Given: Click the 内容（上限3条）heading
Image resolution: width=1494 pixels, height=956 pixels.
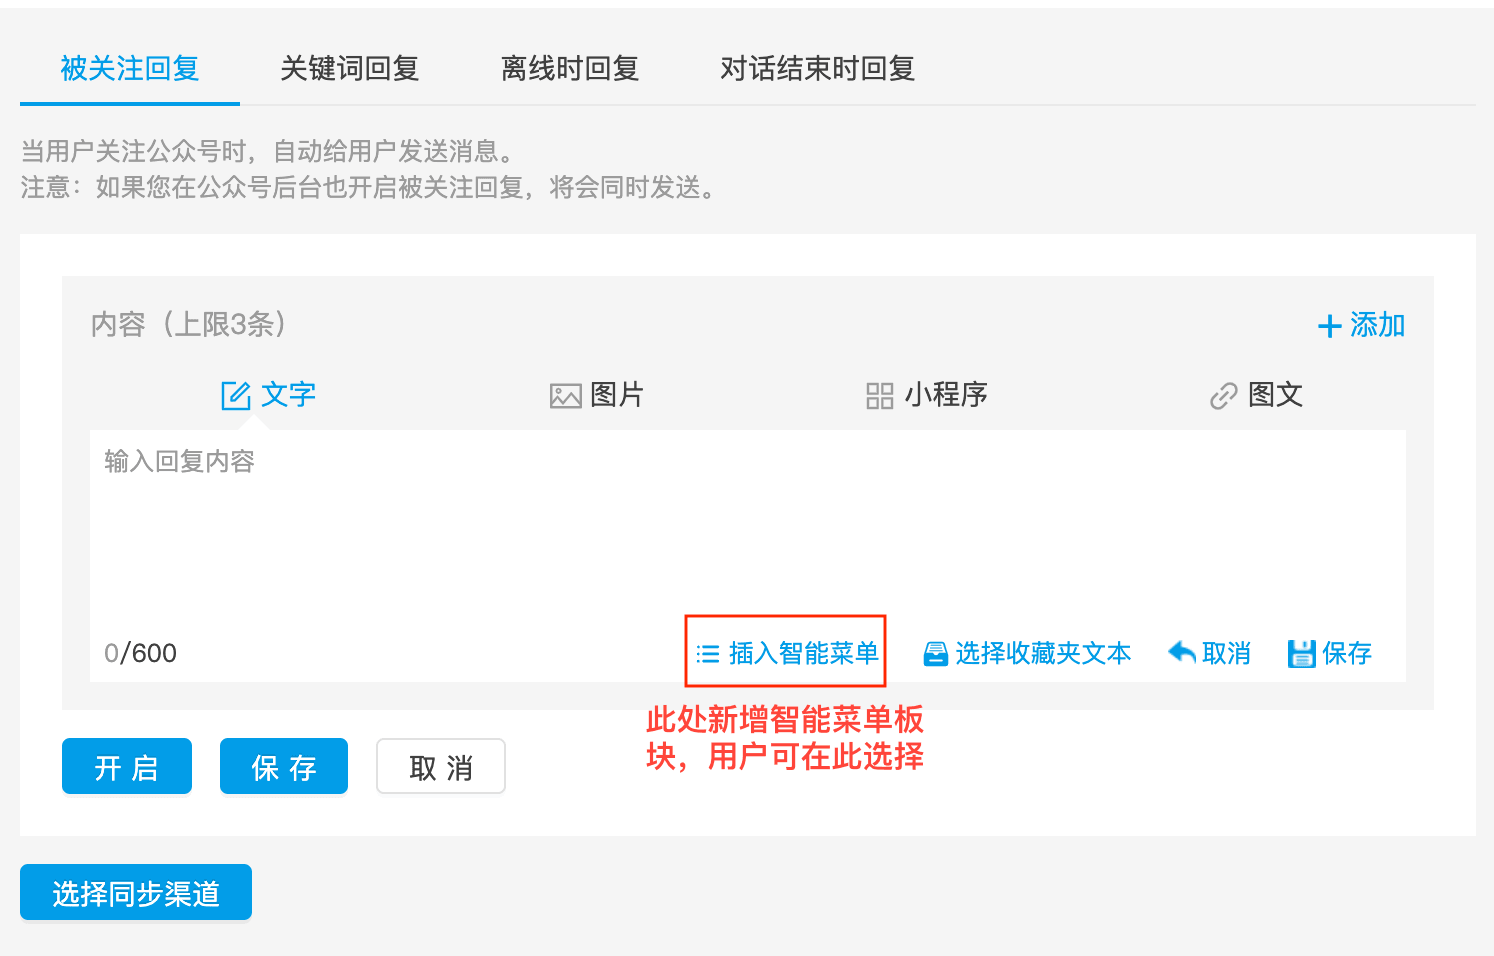Looking at the screenshot, I should pyautogui.click(x=189, y=324).
